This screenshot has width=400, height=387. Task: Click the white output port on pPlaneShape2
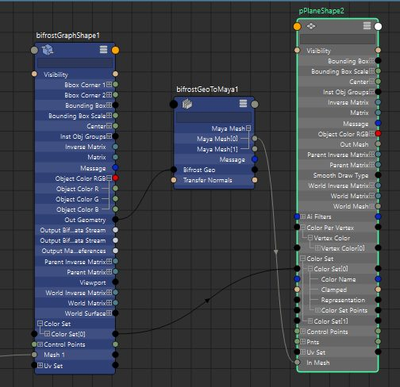point(378,26)
